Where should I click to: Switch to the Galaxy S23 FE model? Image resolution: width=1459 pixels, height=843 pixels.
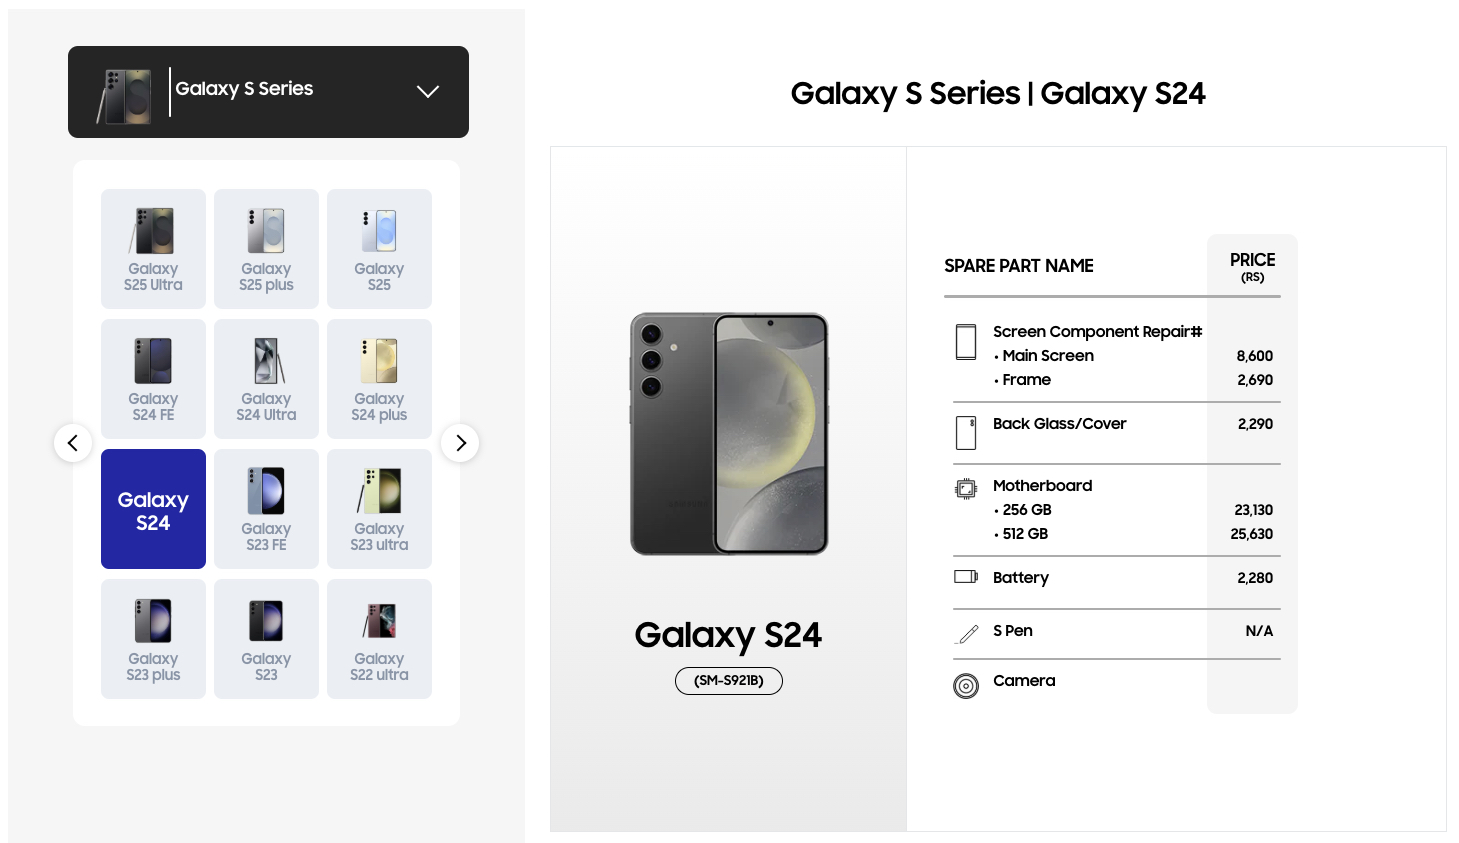(x=266, y=509)
